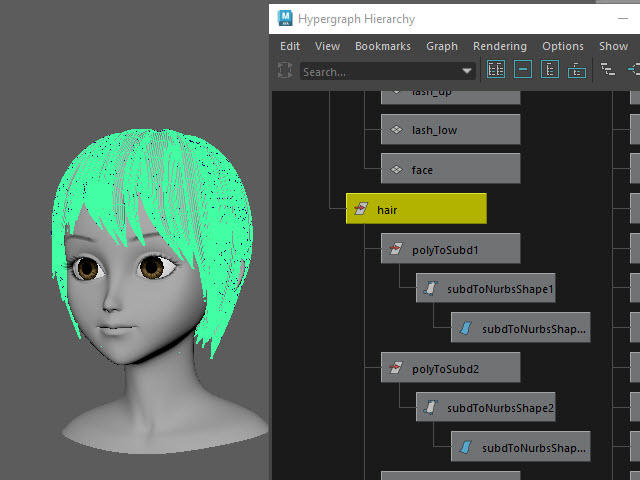This screenshot has height=480, width=640.
Task: Open the Bookmarks menu
Action: coord(382,46)
